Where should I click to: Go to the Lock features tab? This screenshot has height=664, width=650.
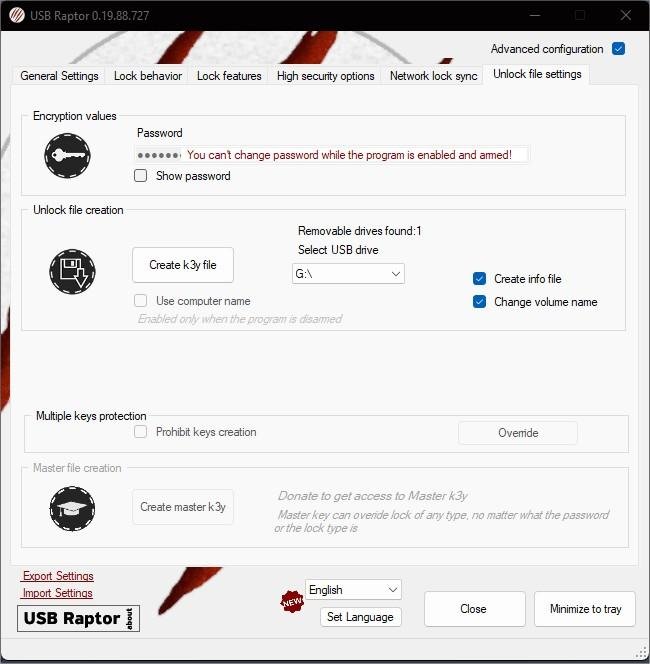point(229,76)
